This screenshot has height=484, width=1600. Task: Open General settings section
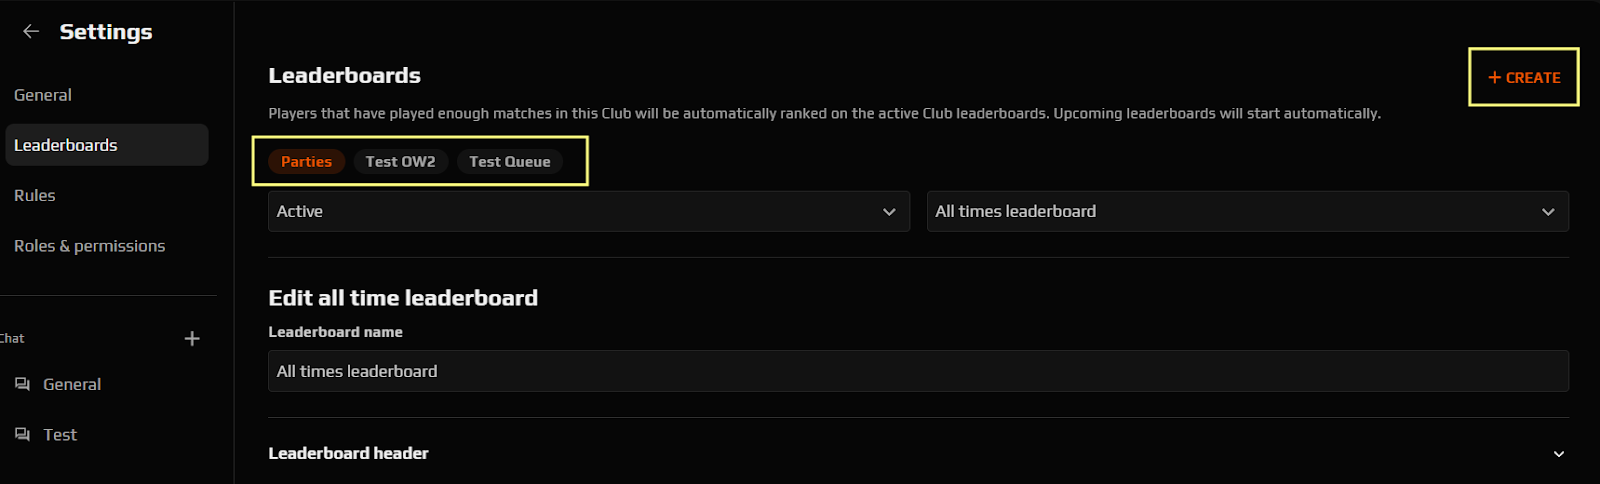coord(43,95)
